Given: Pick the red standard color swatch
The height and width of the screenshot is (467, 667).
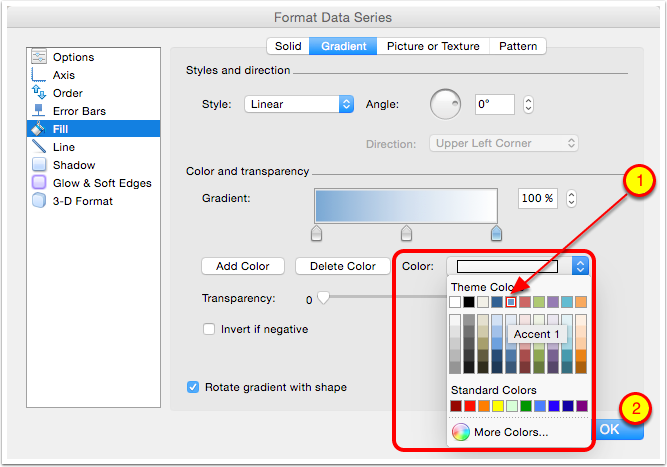Looking at the screenshot, I should 470,406.
